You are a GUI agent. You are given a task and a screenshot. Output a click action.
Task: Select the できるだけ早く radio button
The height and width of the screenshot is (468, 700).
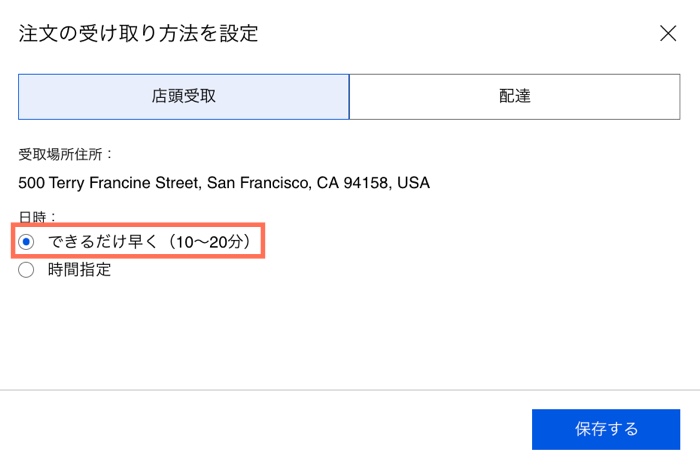27,241
